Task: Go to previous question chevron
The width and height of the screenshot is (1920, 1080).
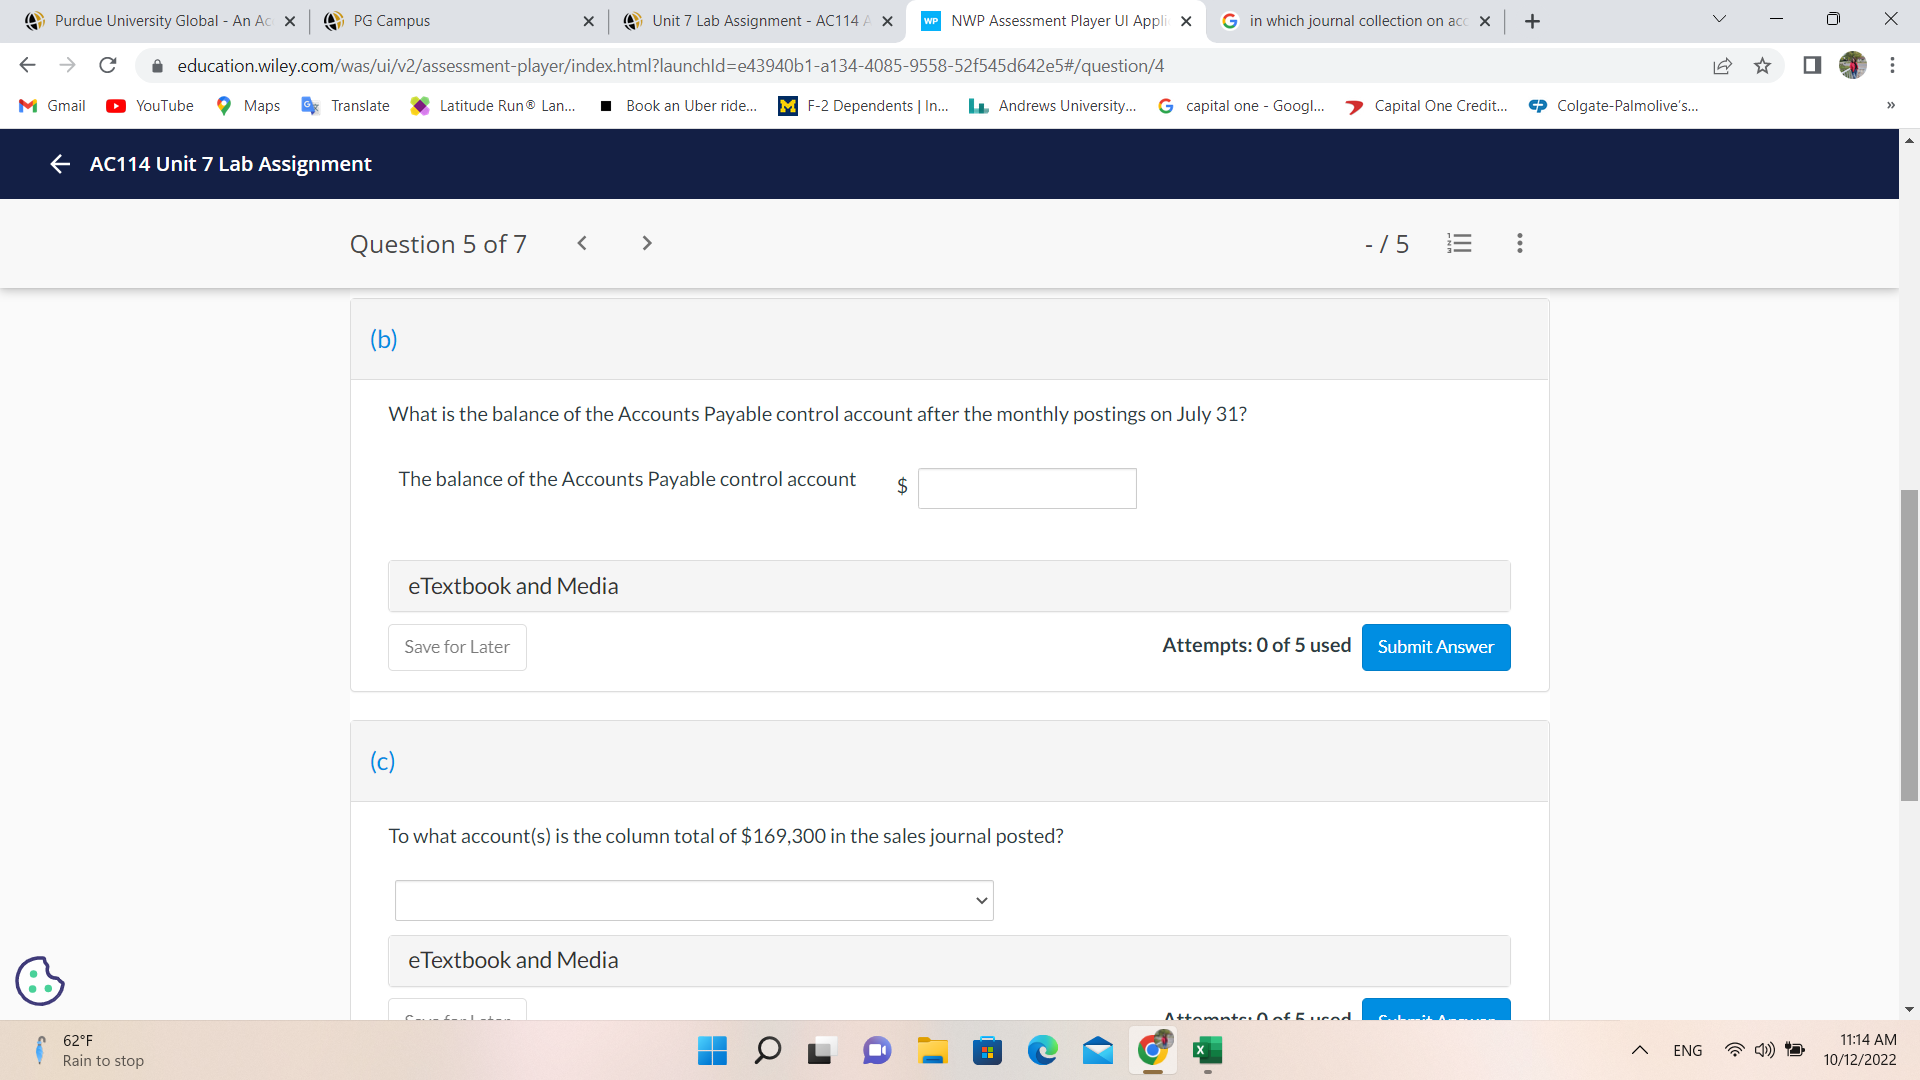Action: [x=582, y=243]
